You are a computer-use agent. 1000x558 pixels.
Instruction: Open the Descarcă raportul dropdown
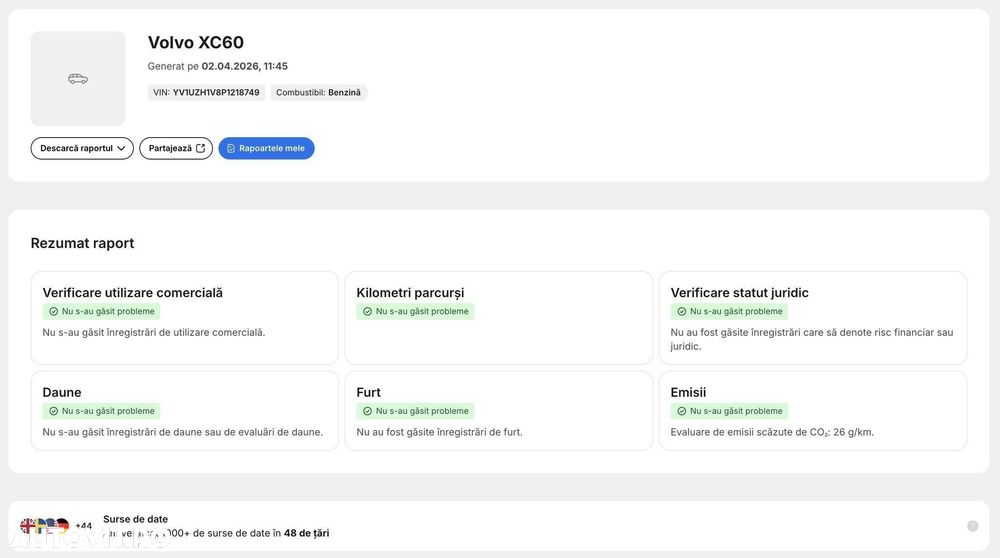coord(82,148)
